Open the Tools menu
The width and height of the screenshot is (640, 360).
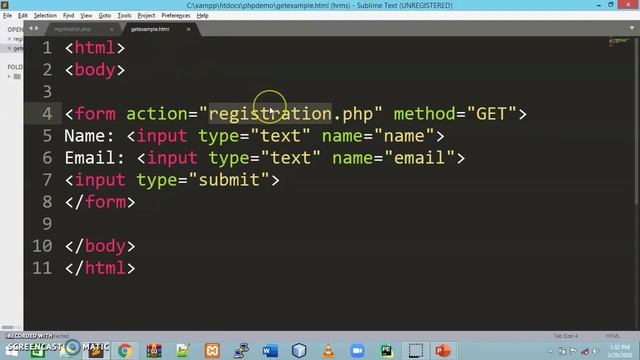pyautogui.click(x=124, y=16)
